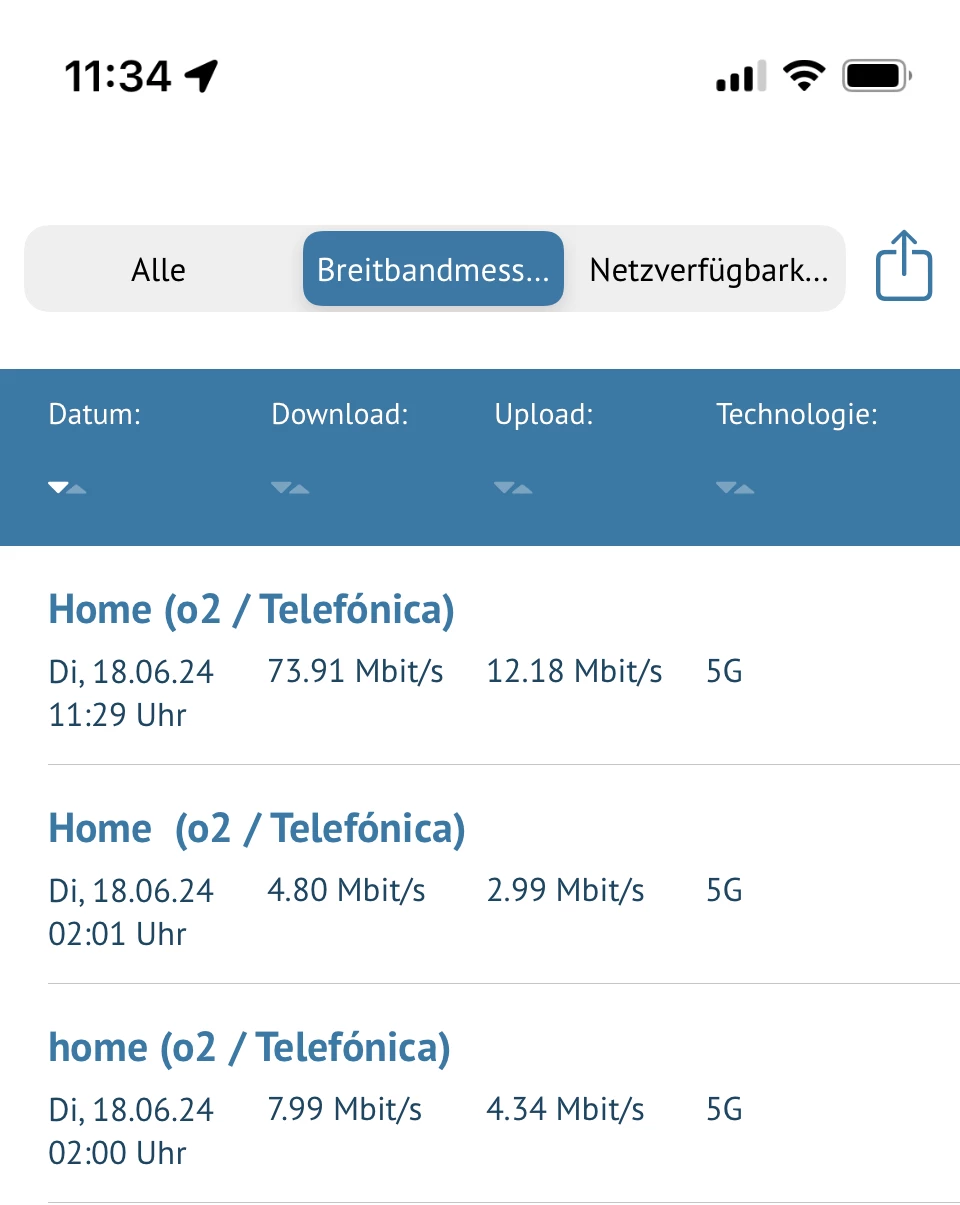Sort list by Download column header

pyautogui.click(x=340, y=415)
